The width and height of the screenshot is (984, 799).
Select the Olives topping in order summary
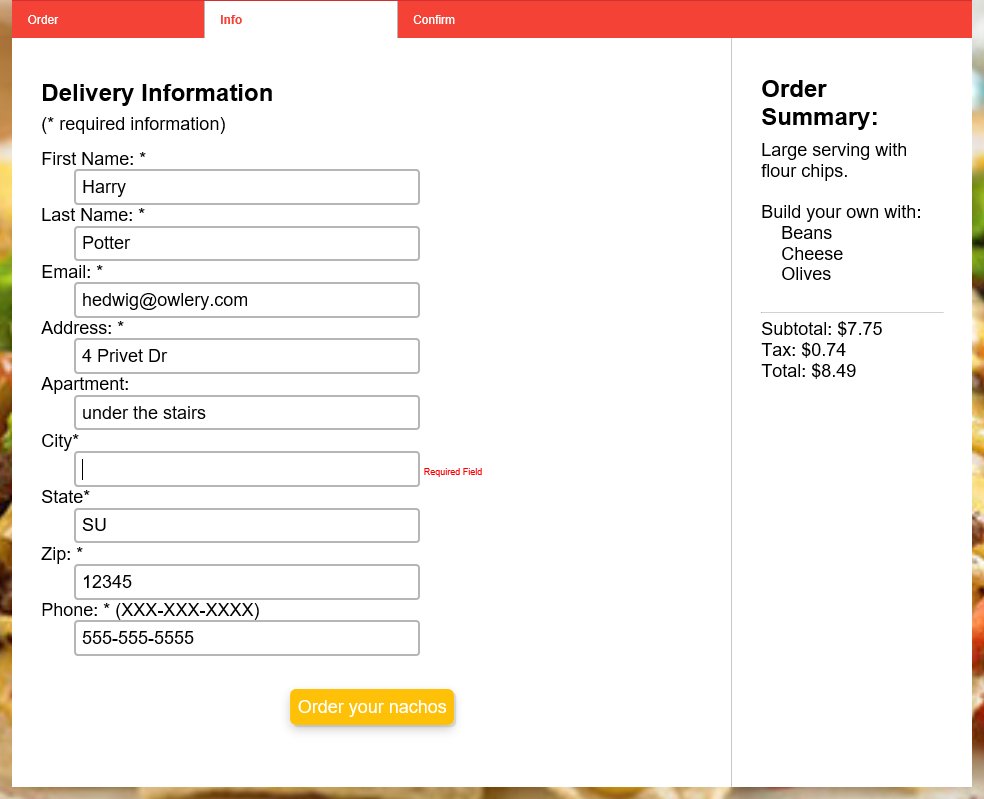pyautogui.click(x=806, y=274)
